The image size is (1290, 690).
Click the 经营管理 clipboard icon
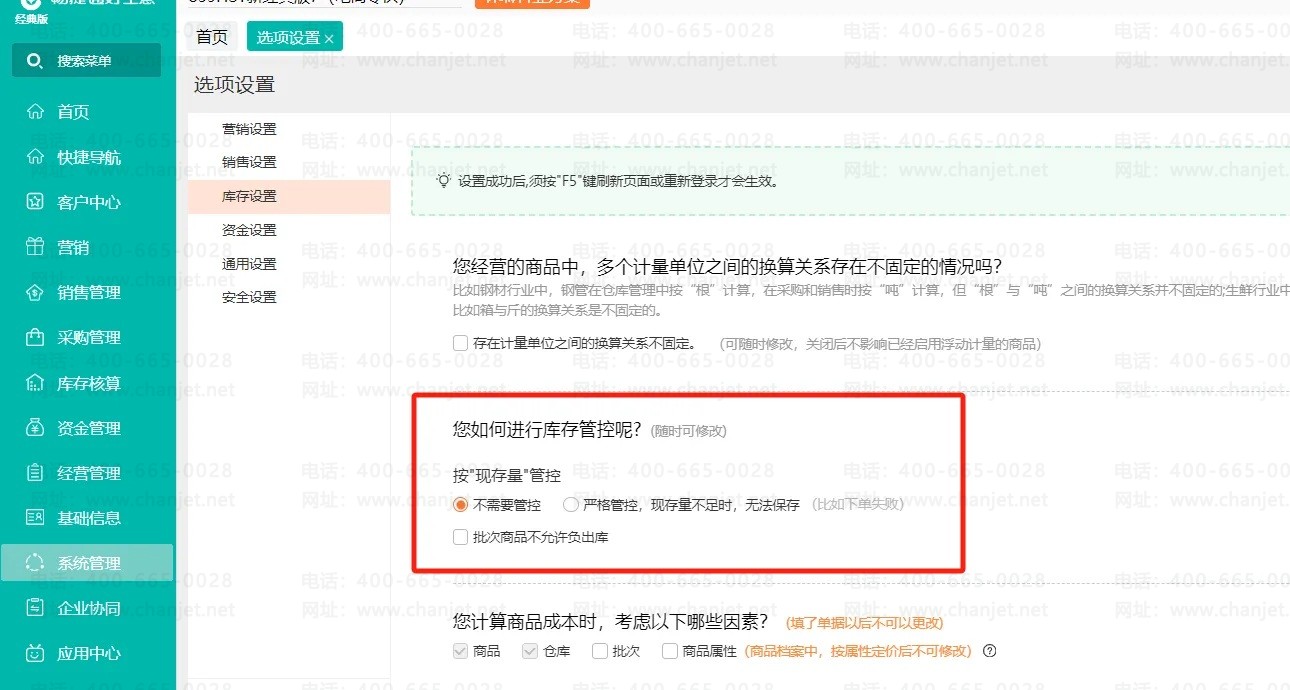click(36, 473)
